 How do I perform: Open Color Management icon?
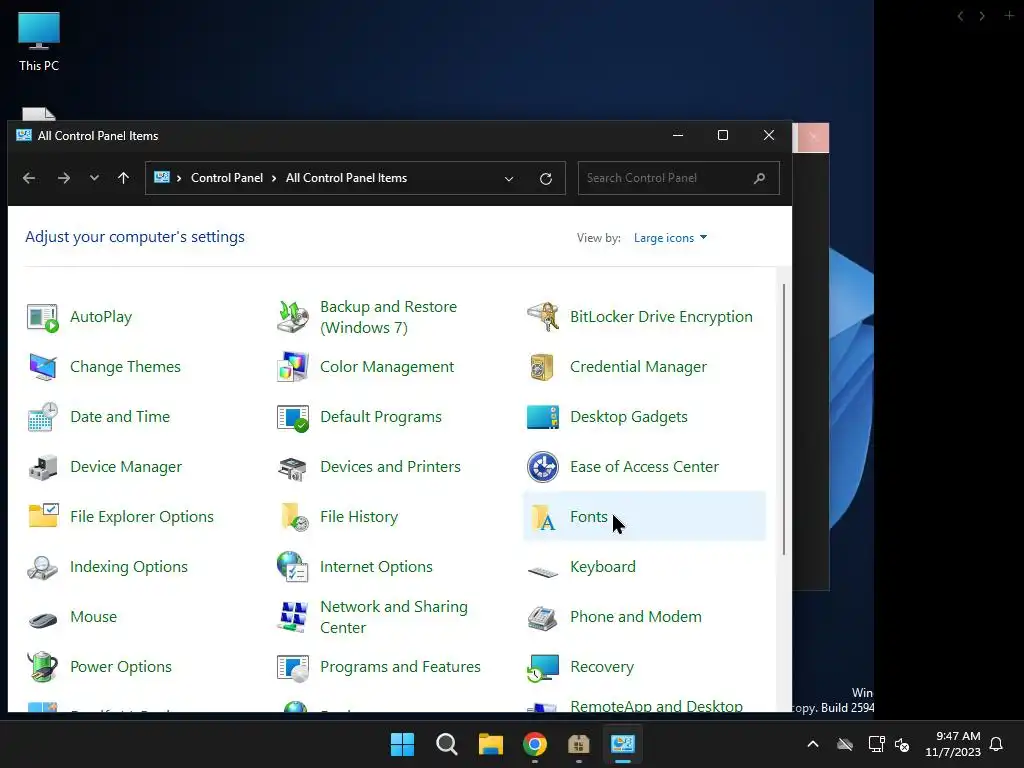(x=293, y=367)
